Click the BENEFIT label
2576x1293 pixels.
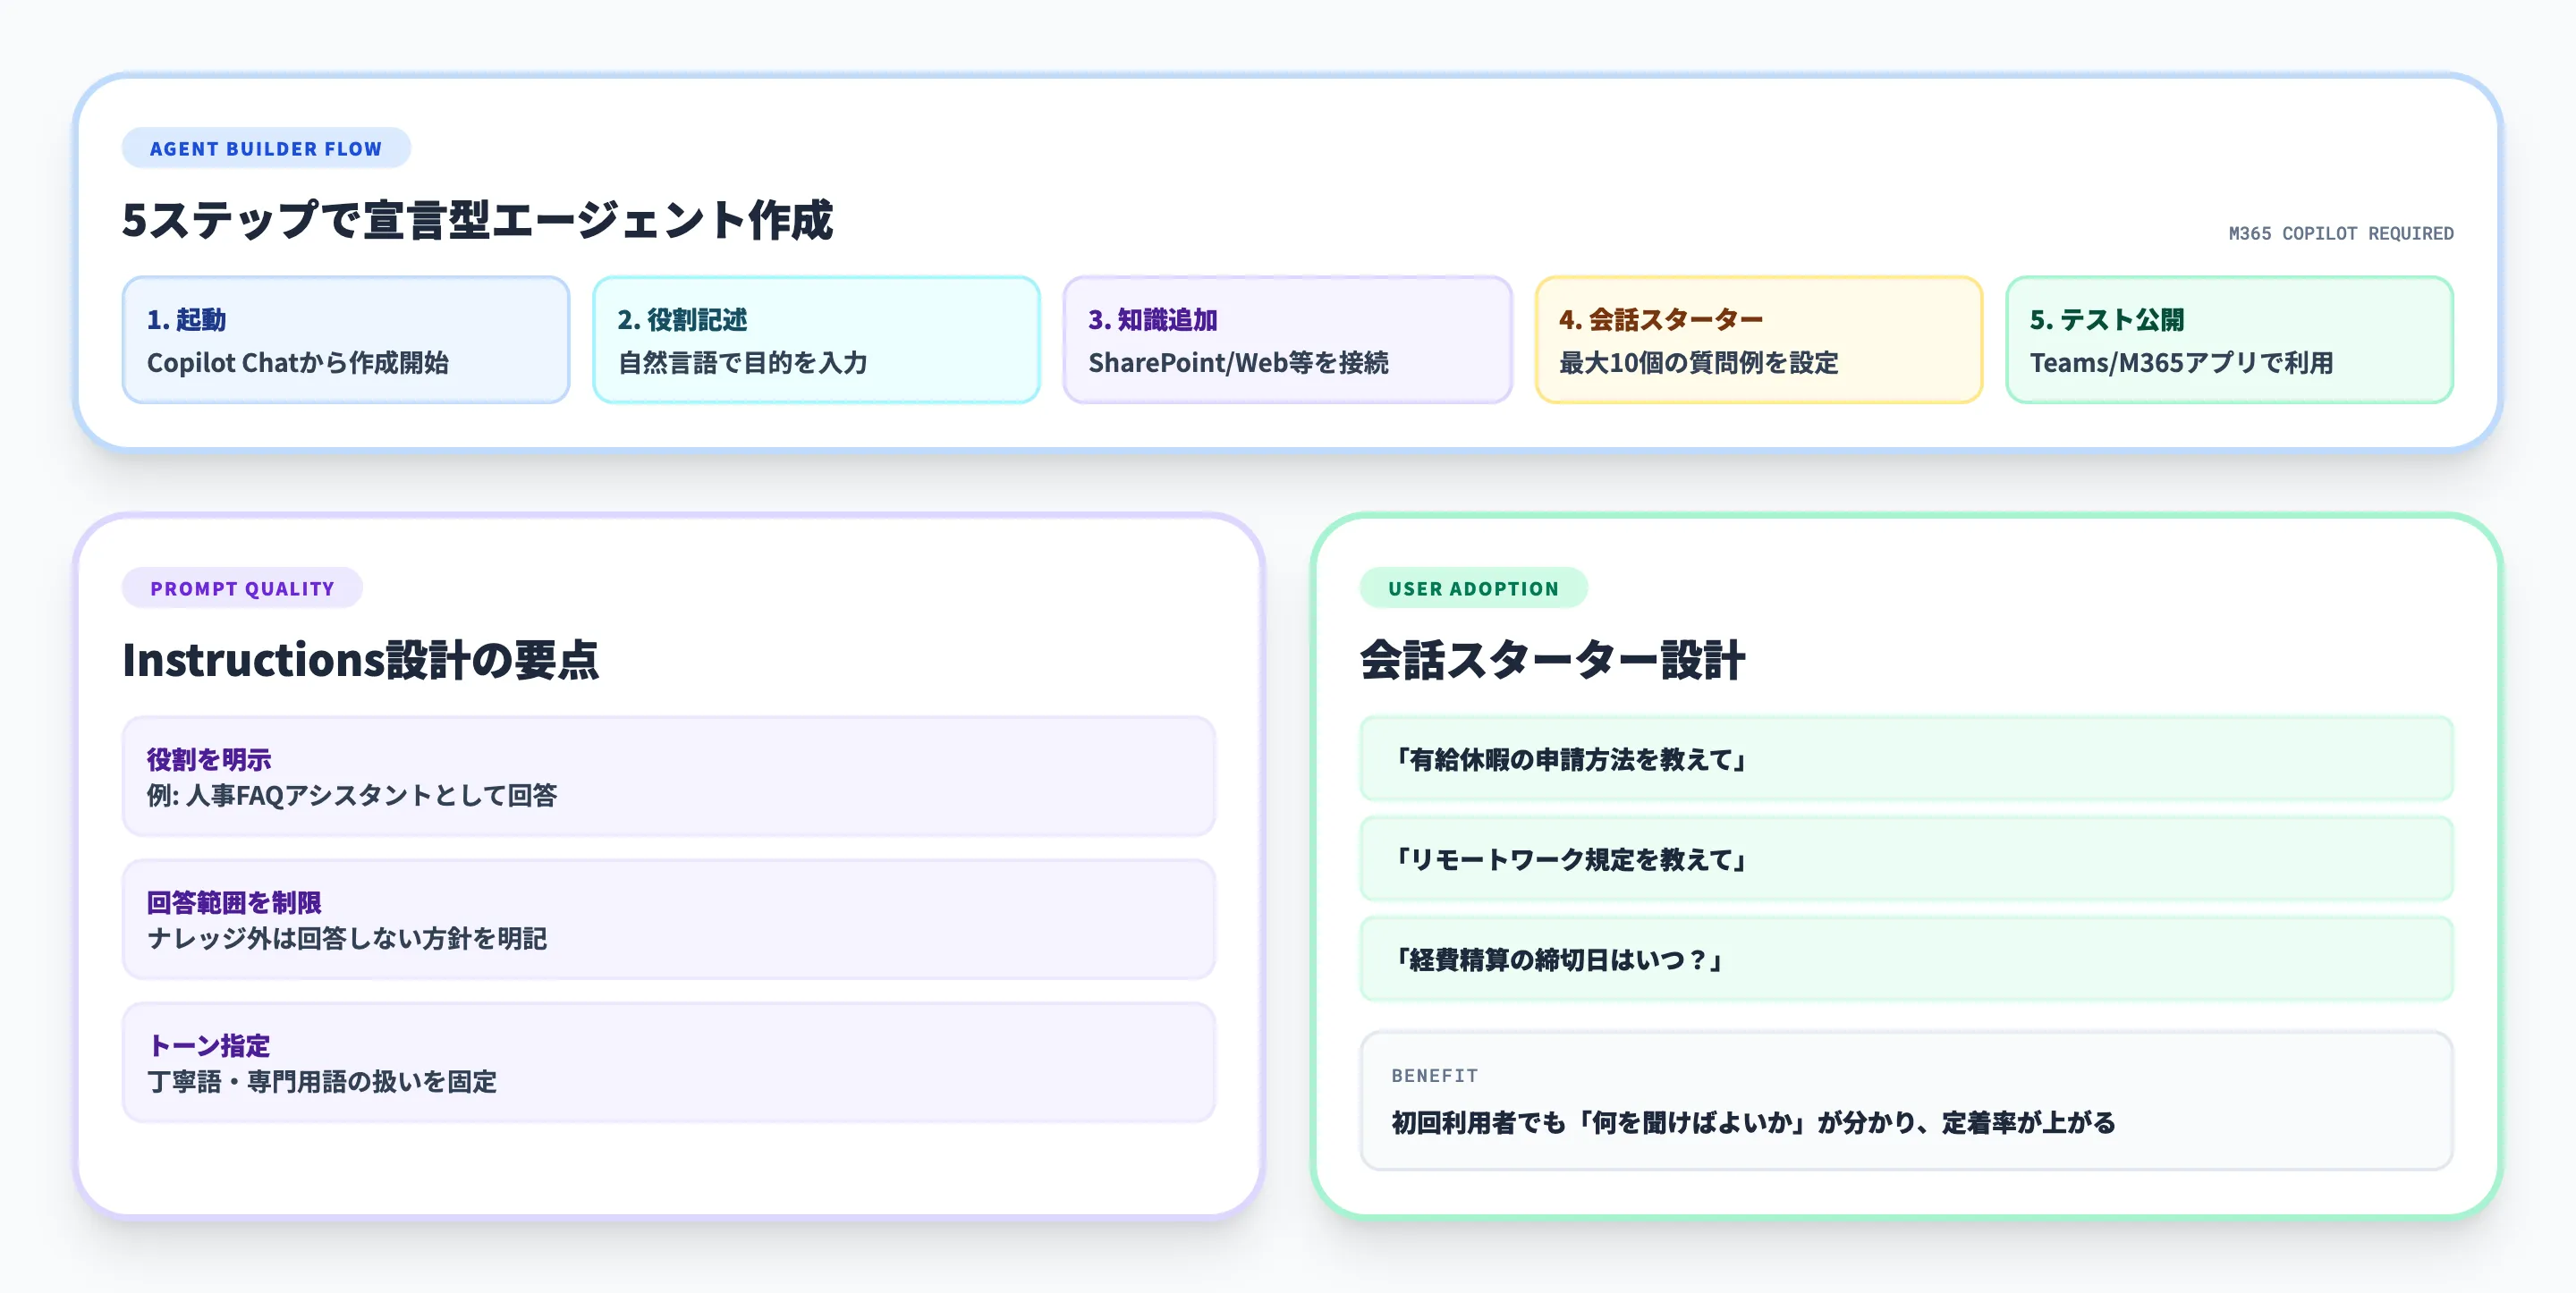click(1434, 1075)
